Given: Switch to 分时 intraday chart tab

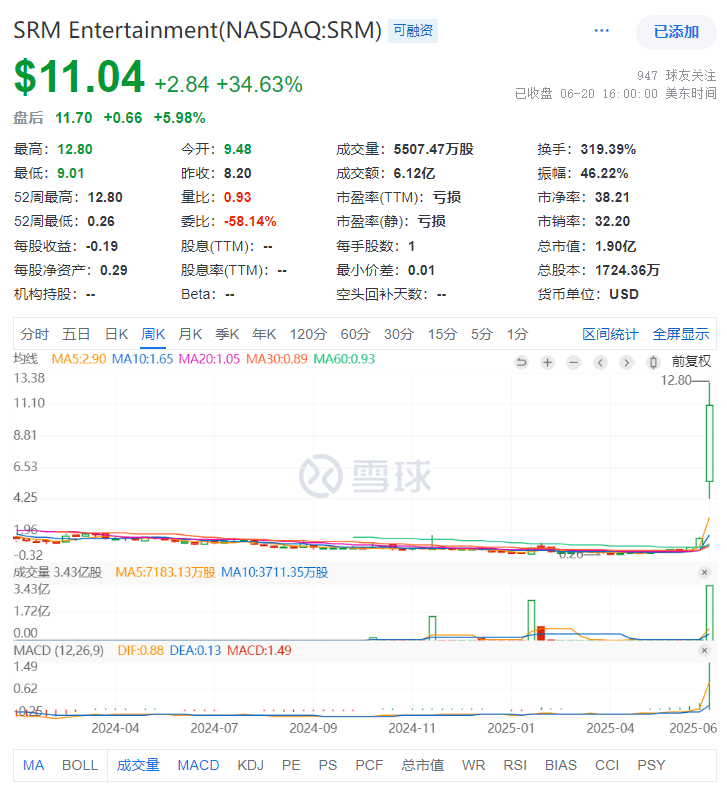Looking at the screenshot, I should (34, 334).
